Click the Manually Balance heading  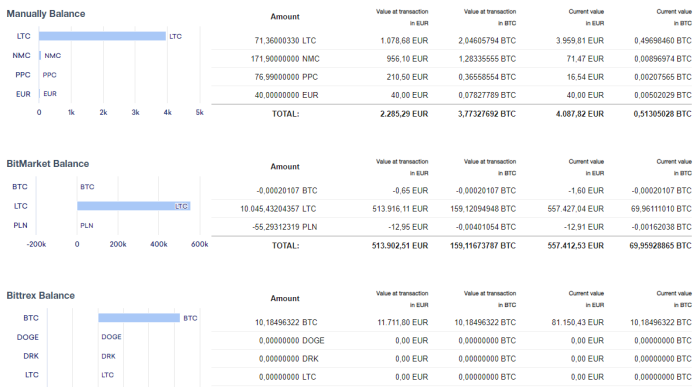[x=46, y=14]
